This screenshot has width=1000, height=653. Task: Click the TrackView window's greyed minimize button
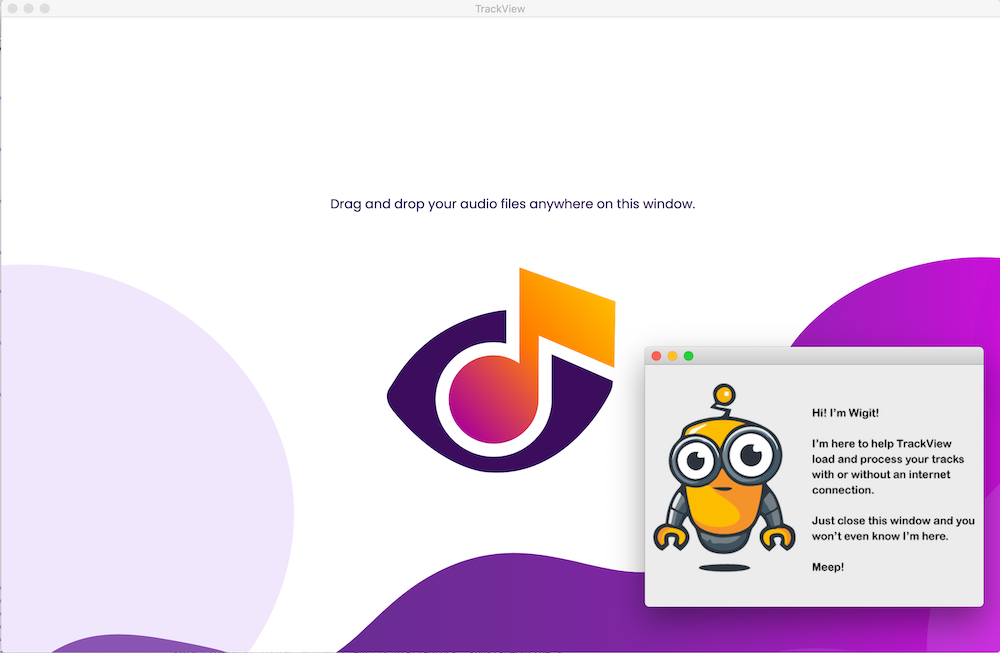[x=28, y=8]
